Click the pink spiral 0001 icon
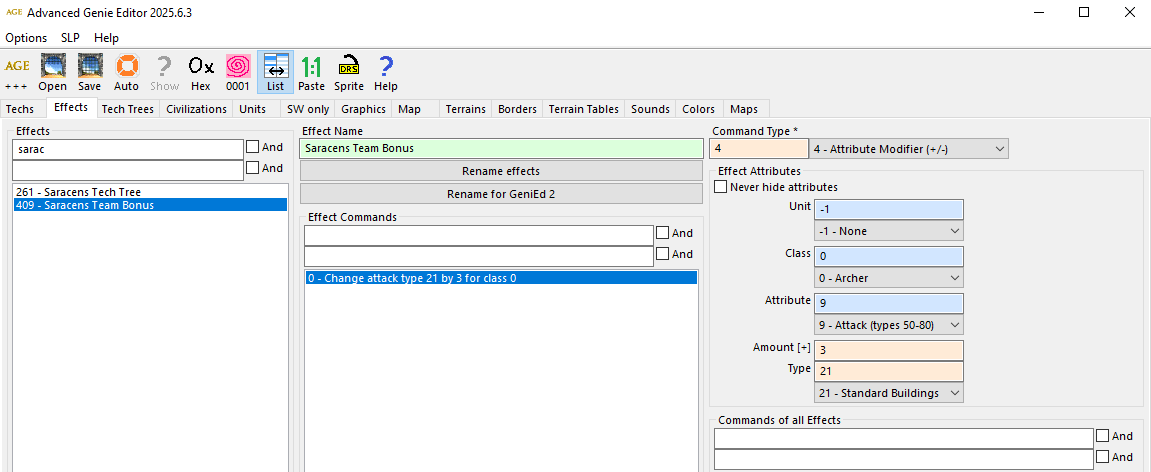Screen dimensions: 1151x472 (x=238, y=73)
